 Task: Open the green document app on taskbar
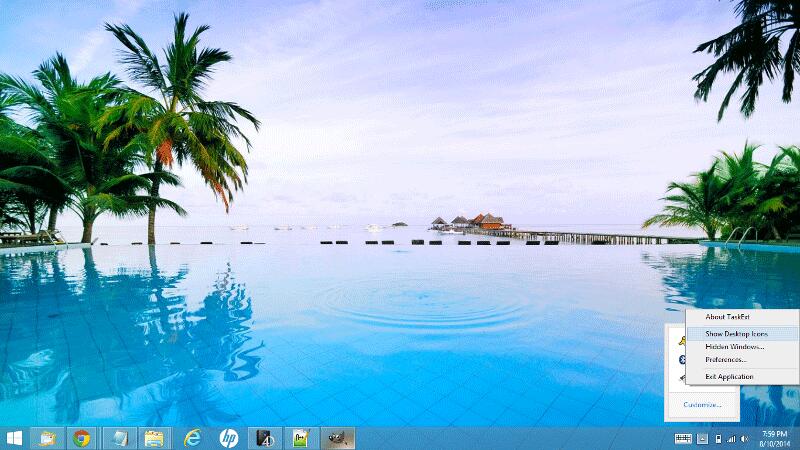[x=300, y=438]
